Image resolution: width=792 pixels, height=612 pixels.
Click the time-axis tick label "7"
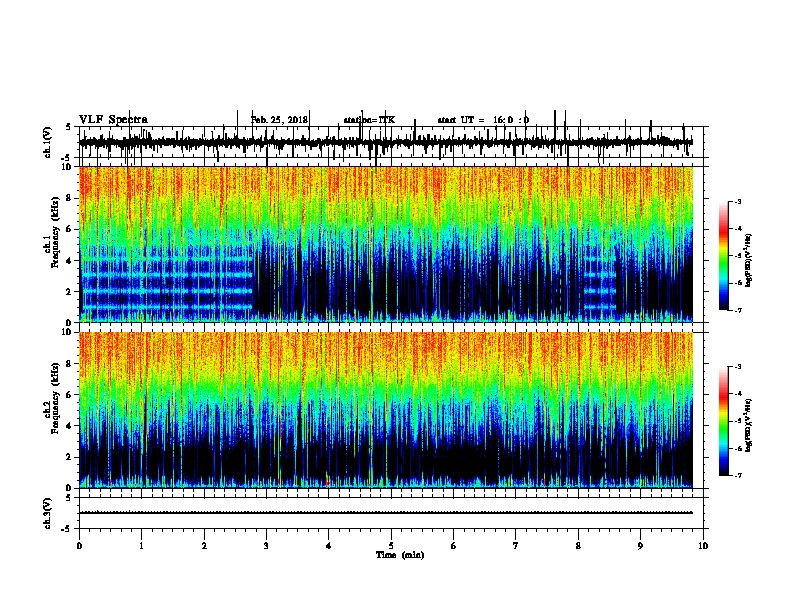coord(516,546)
